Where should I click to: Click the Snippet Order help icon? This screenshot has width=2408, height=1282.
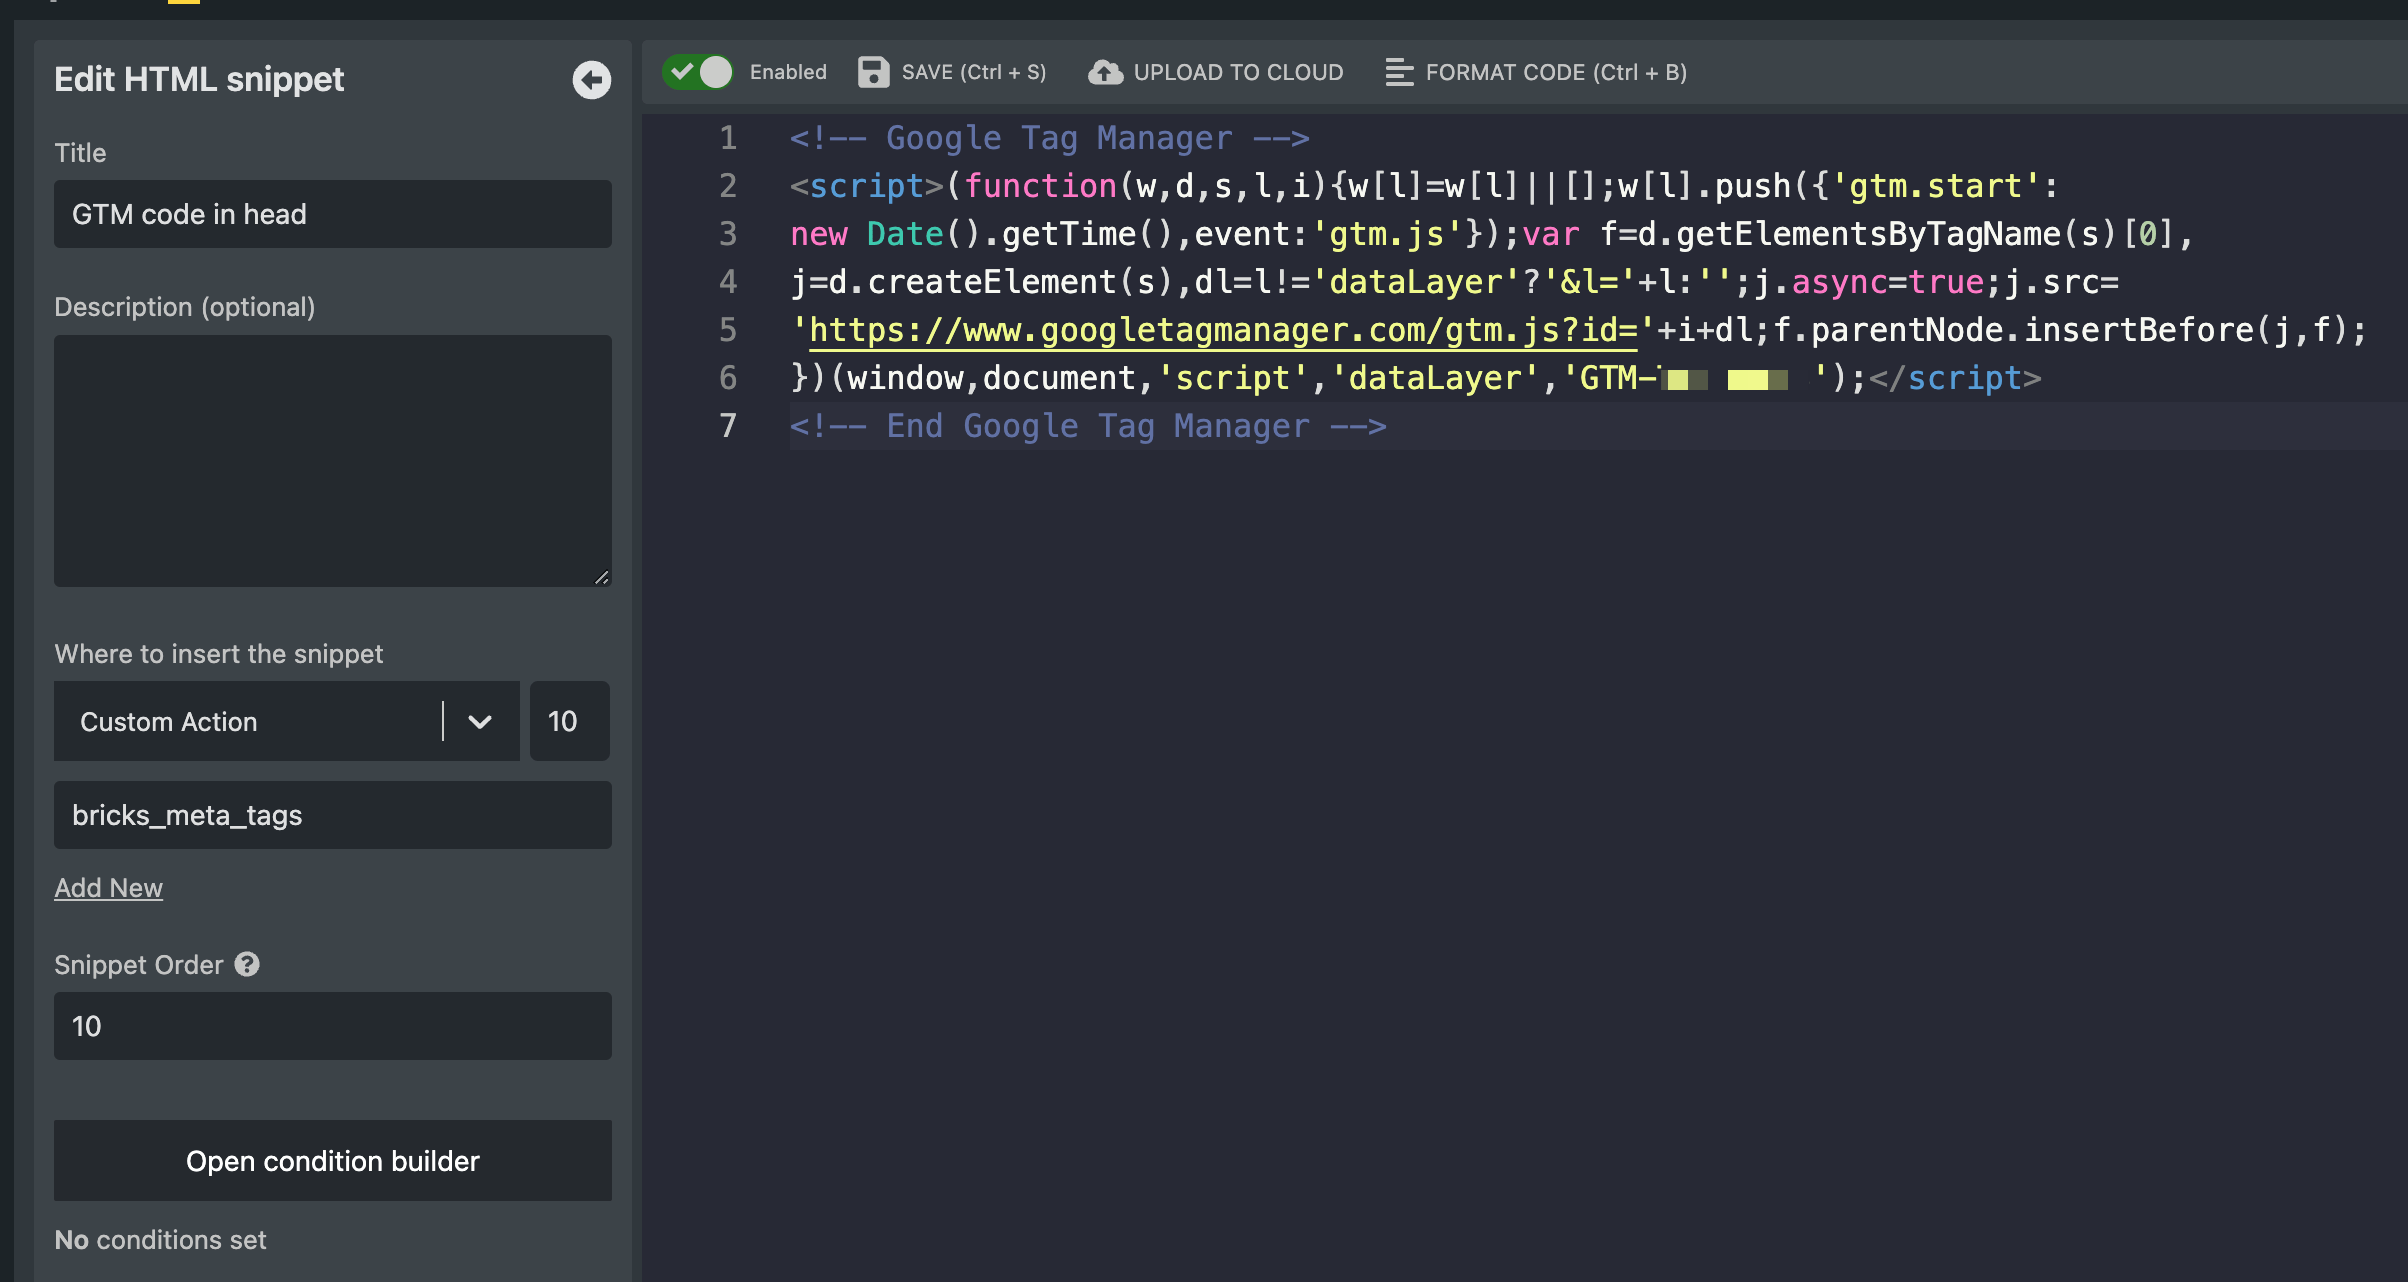pos(245,964)
